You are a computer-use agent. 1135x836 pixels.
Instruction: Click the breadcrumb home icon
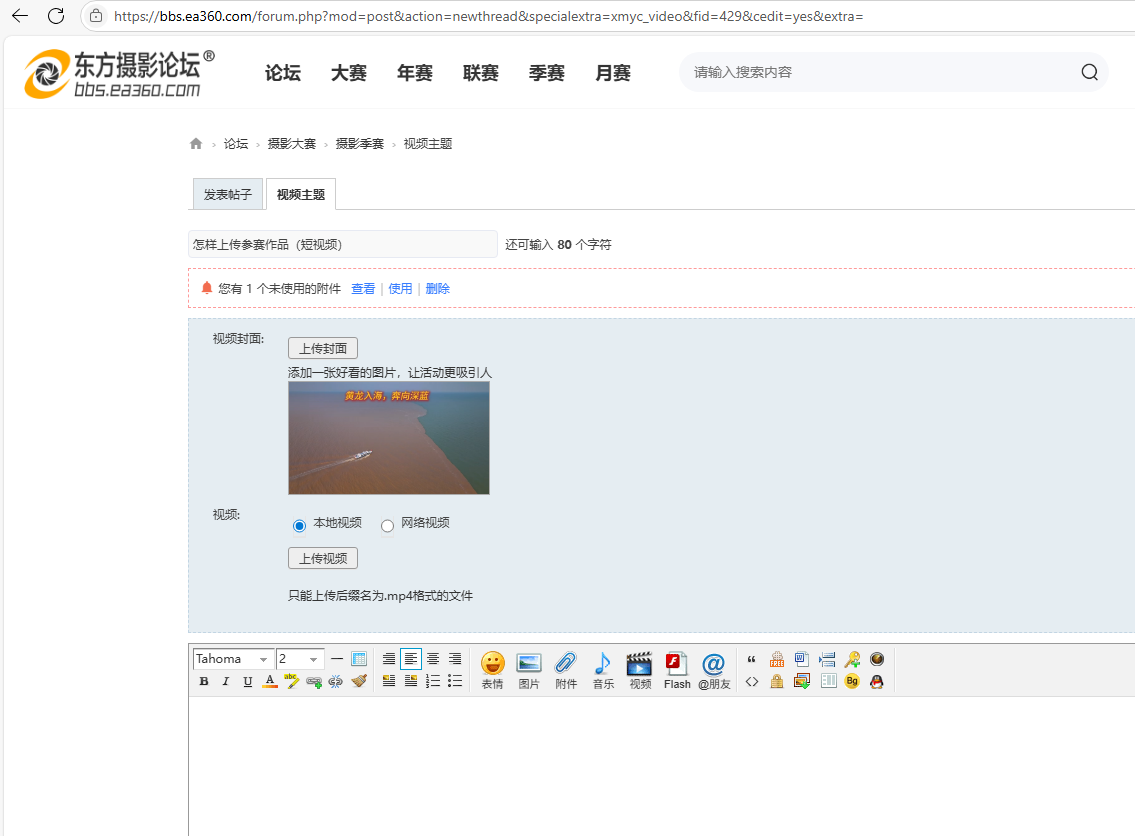tap(196, 143)
